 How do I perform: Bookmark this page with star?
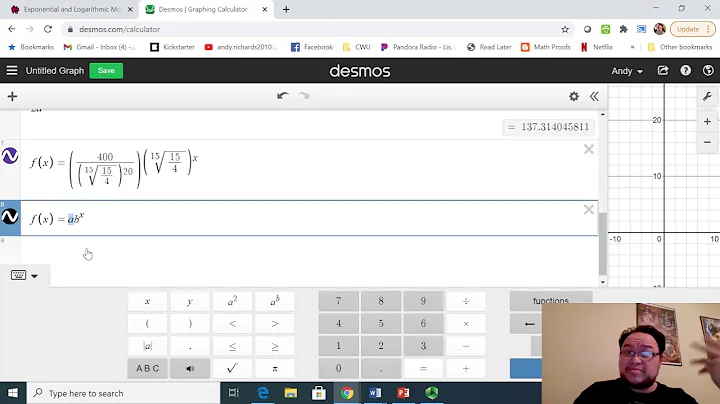565,29
